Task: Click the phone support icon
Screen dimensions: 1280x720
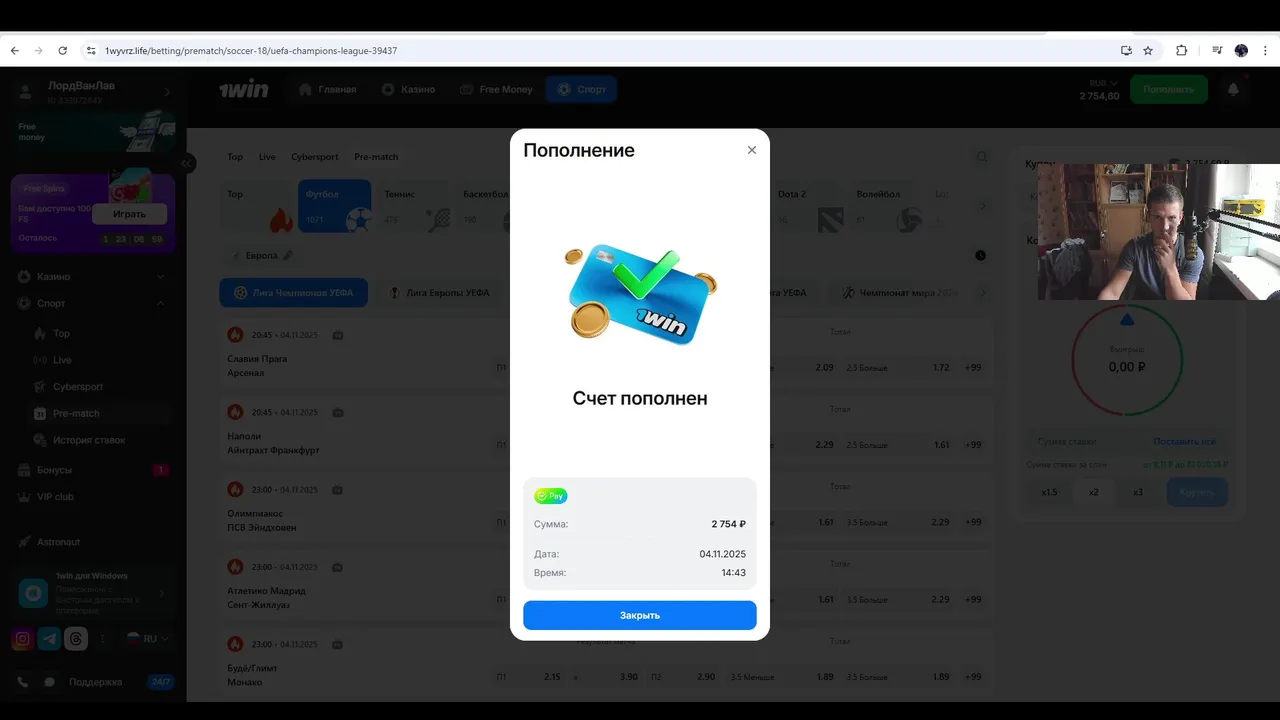Action: (x=22, y=682)
